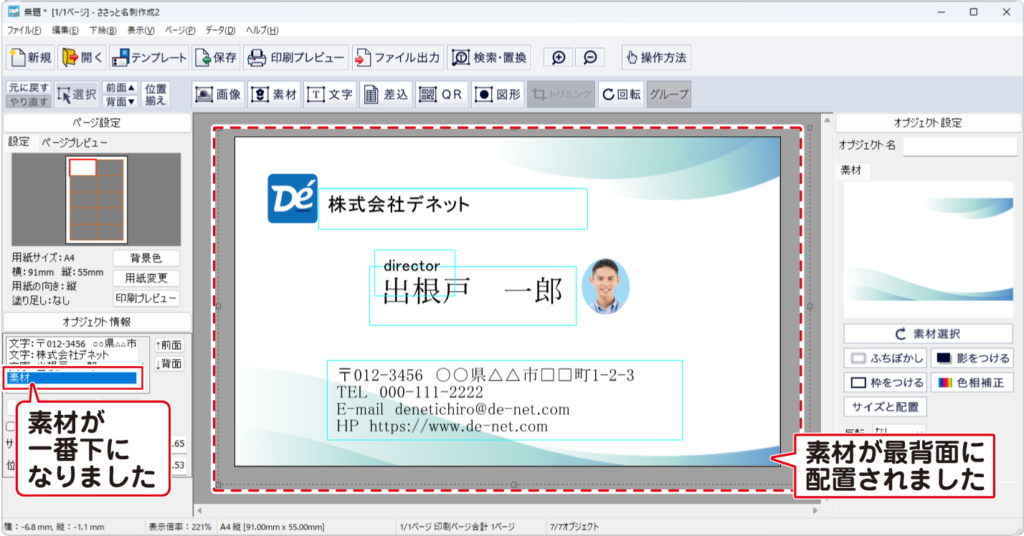Bring object forward with 前面▲

coord(120,87)
